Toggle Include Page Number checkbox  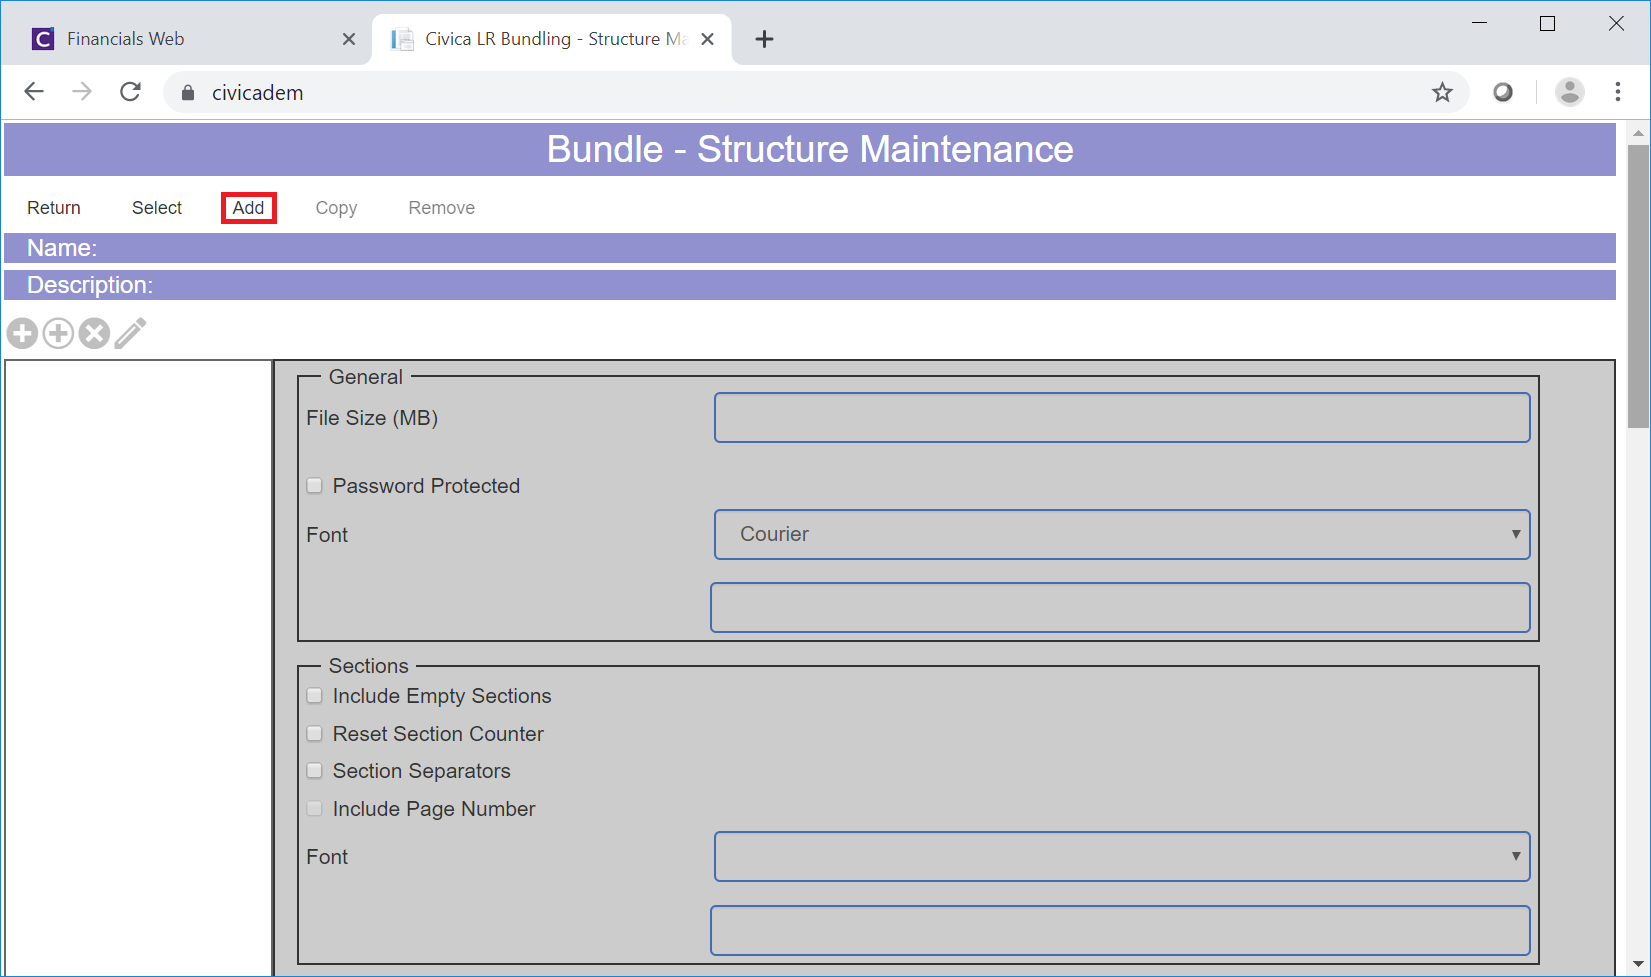coord(315,809)
